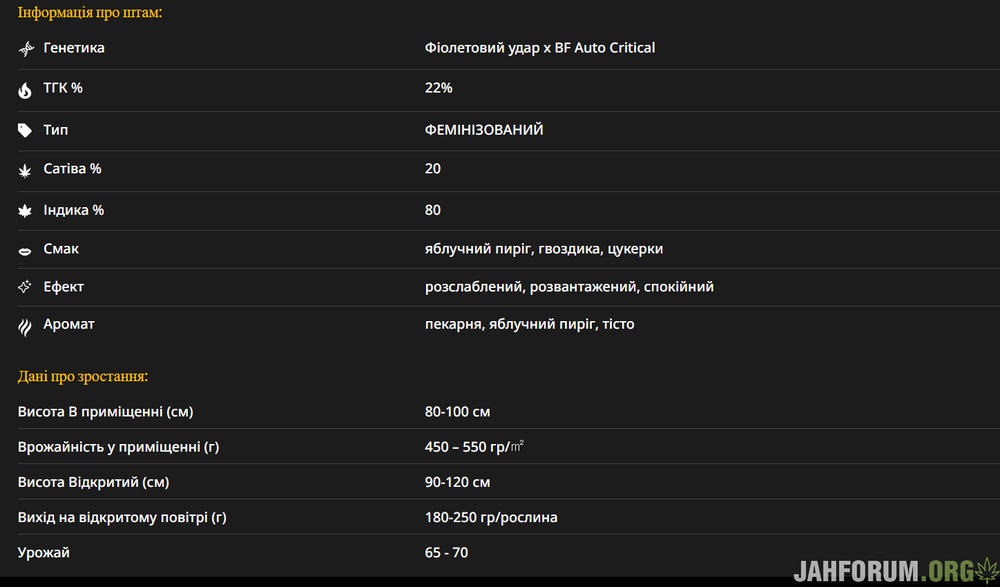
Task: Click the Урожай row label
Action: (x=44, y=553)
